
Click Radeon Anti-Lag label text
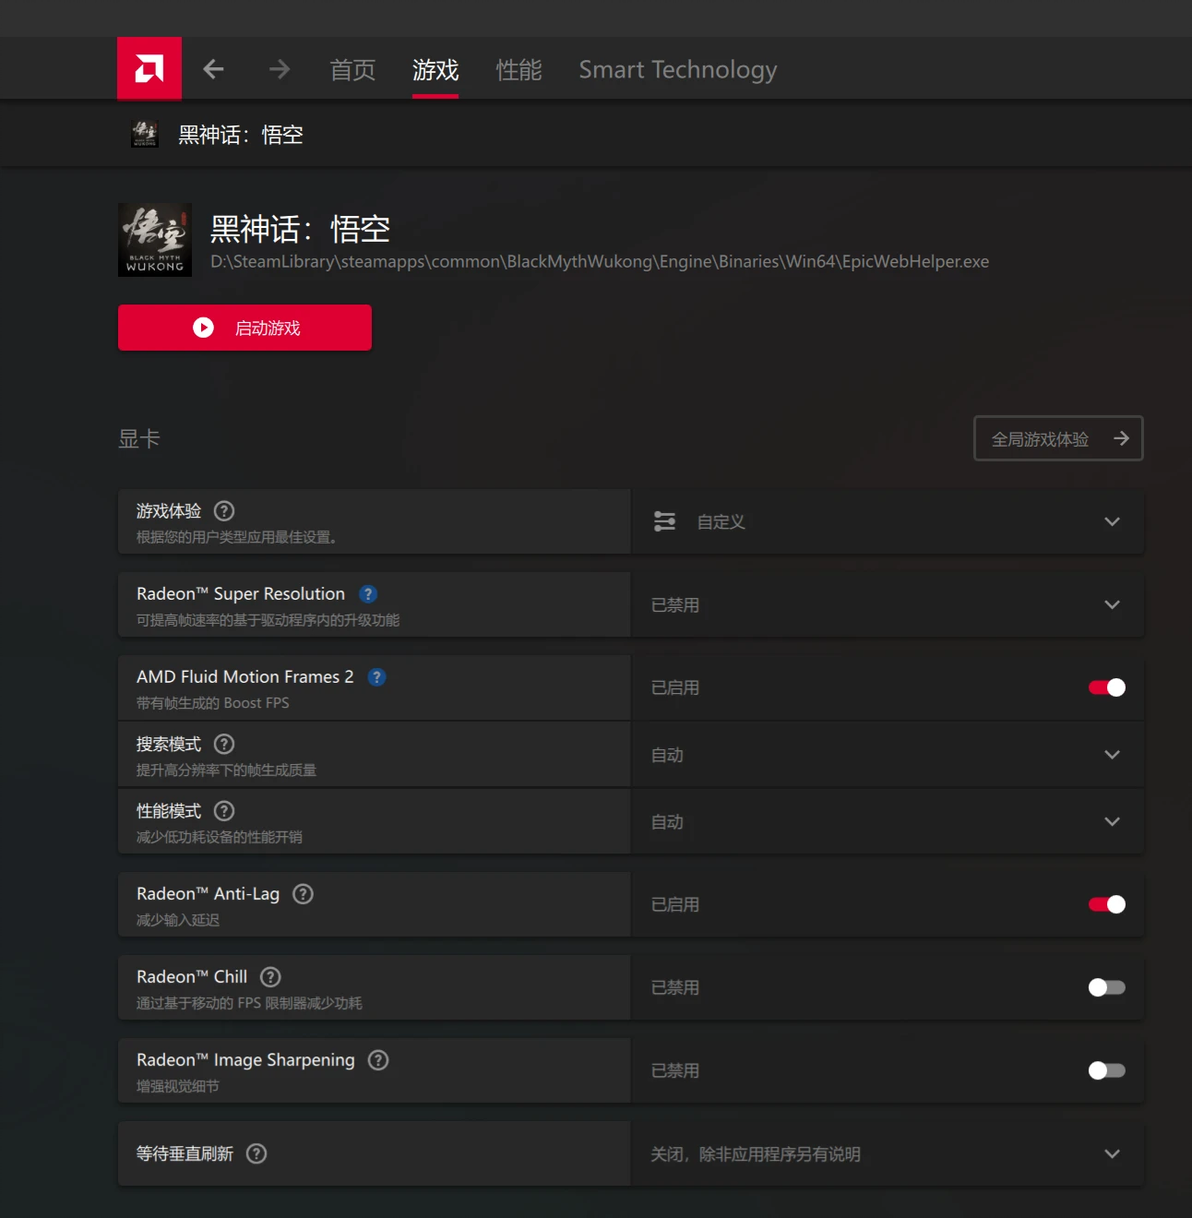coord(208,894)
